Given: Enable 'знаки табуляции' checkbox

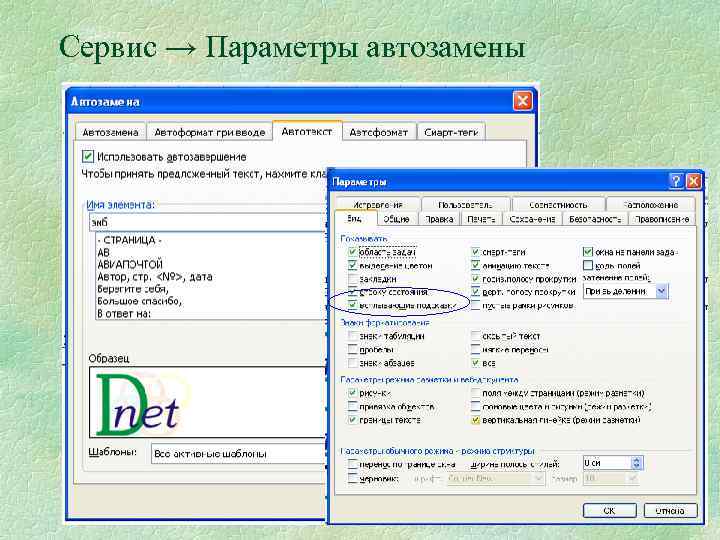Looking at the screenshot, I should click(x=352, y=336).
